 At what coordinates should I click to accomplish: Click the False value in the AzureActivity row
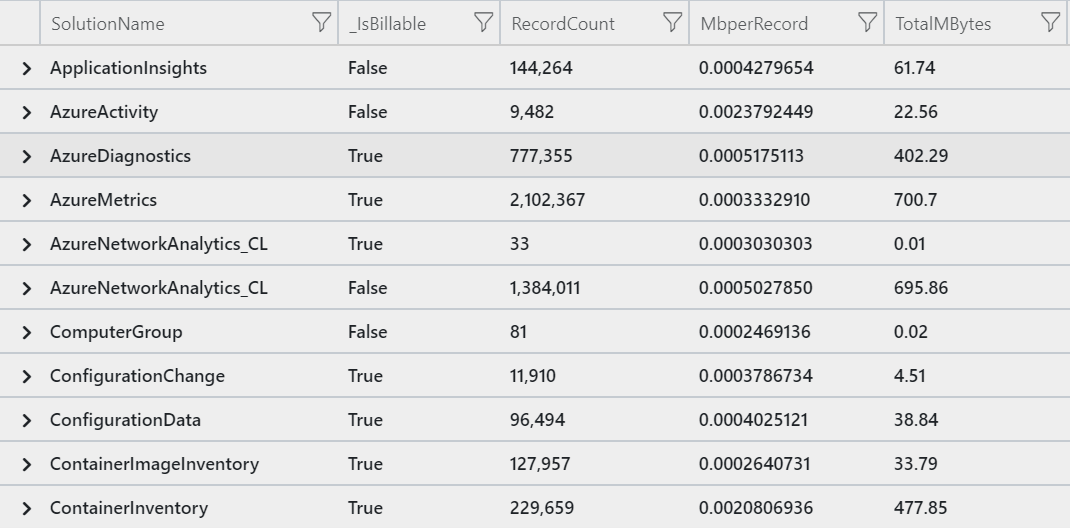click(367, 112)
